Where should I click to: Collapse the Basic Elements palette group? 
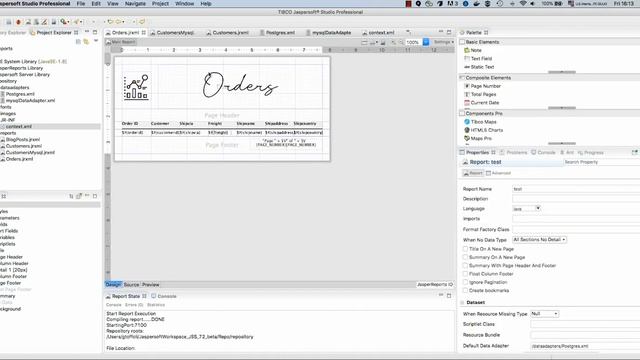462,42
